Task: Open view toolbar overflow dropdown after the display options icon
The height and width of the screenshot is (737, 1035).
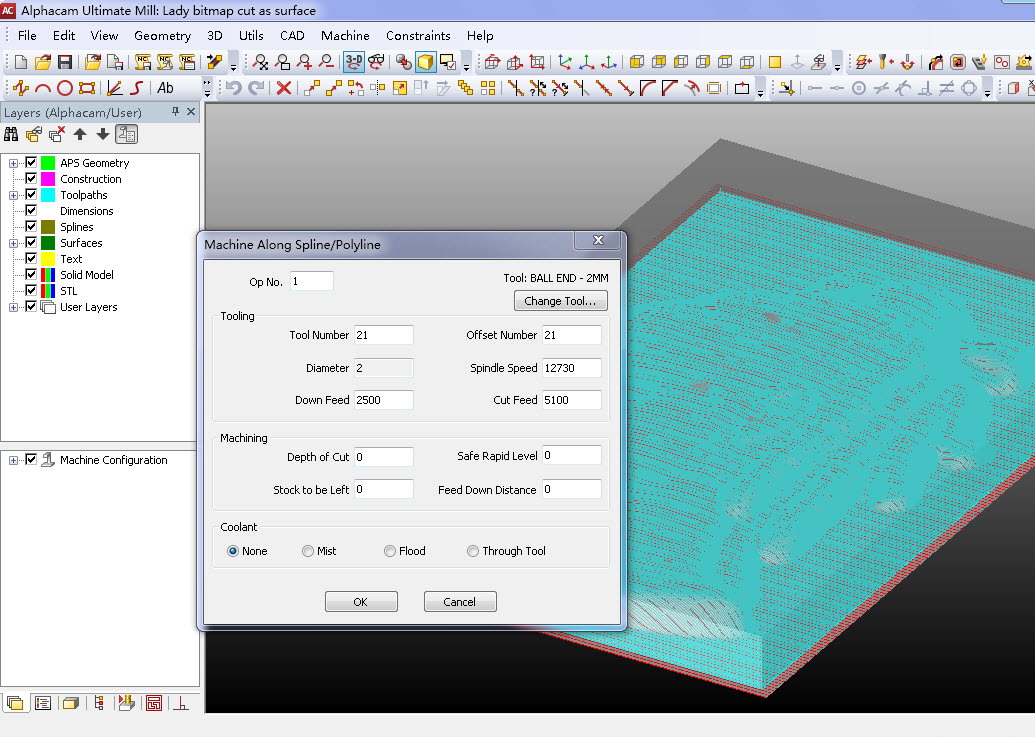Action: [x=466, y=63]
